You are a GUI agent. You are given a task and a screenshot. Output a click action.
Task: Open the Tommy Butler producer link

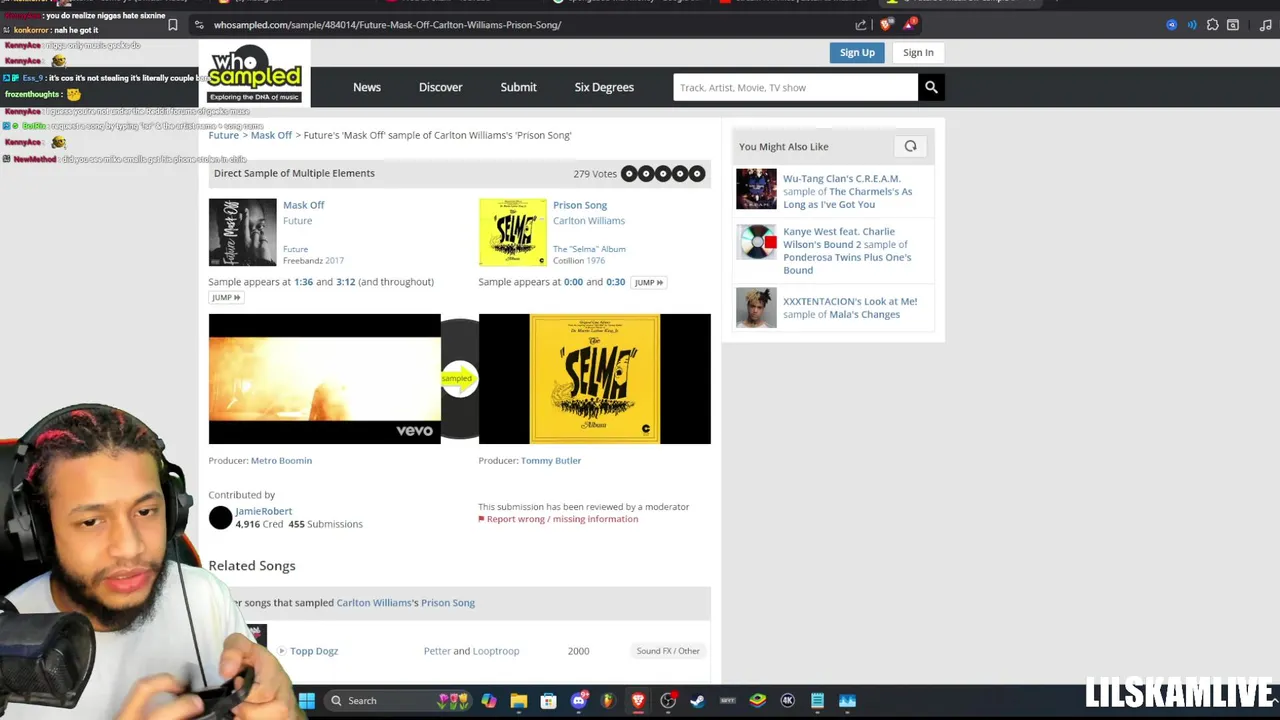(x=551, y=461)
